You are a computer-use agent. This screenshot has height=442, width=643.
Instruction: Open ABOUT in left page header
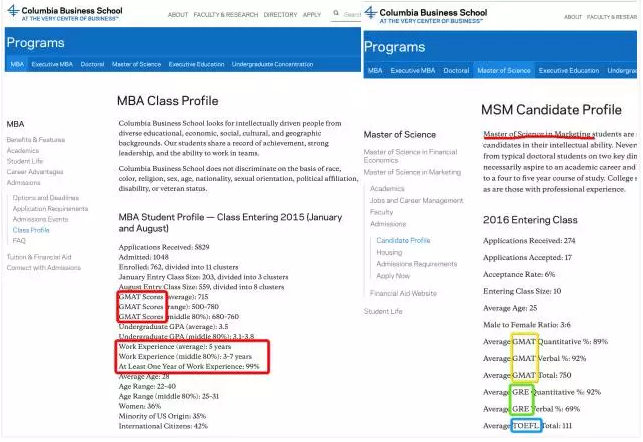click(178, 15)
